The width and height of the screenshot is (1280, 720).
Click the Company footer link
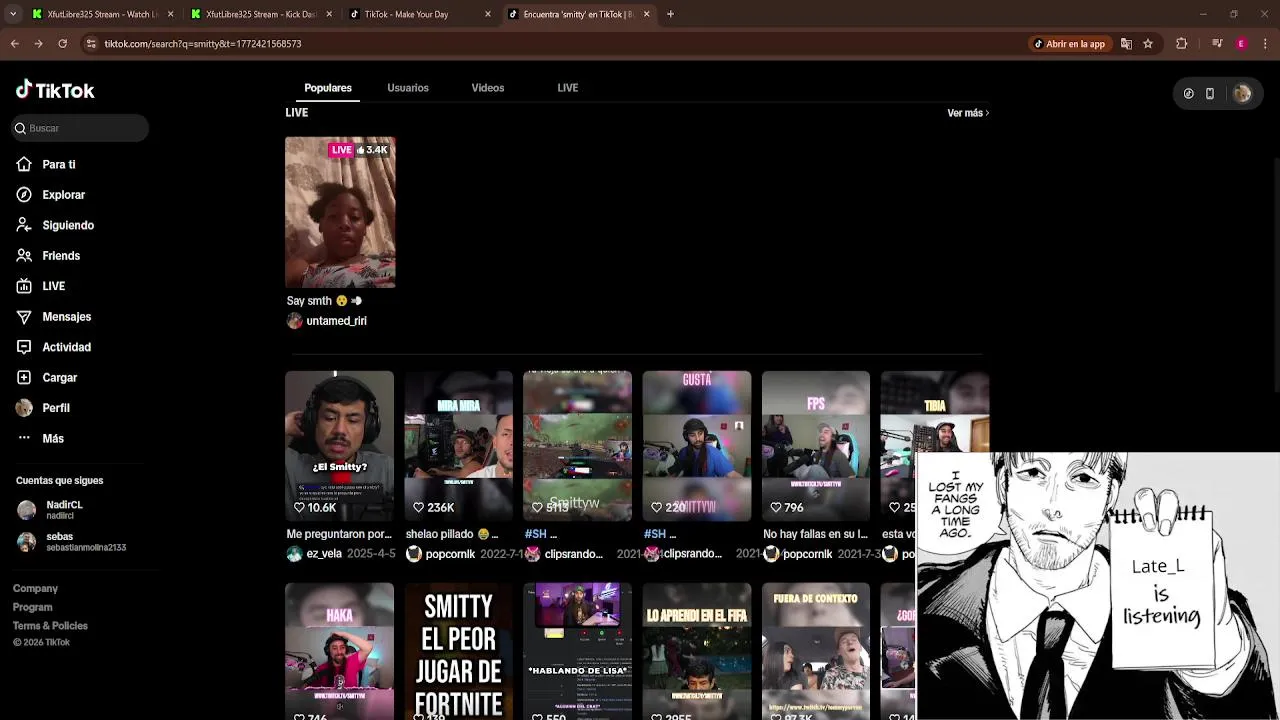[35, 589]
